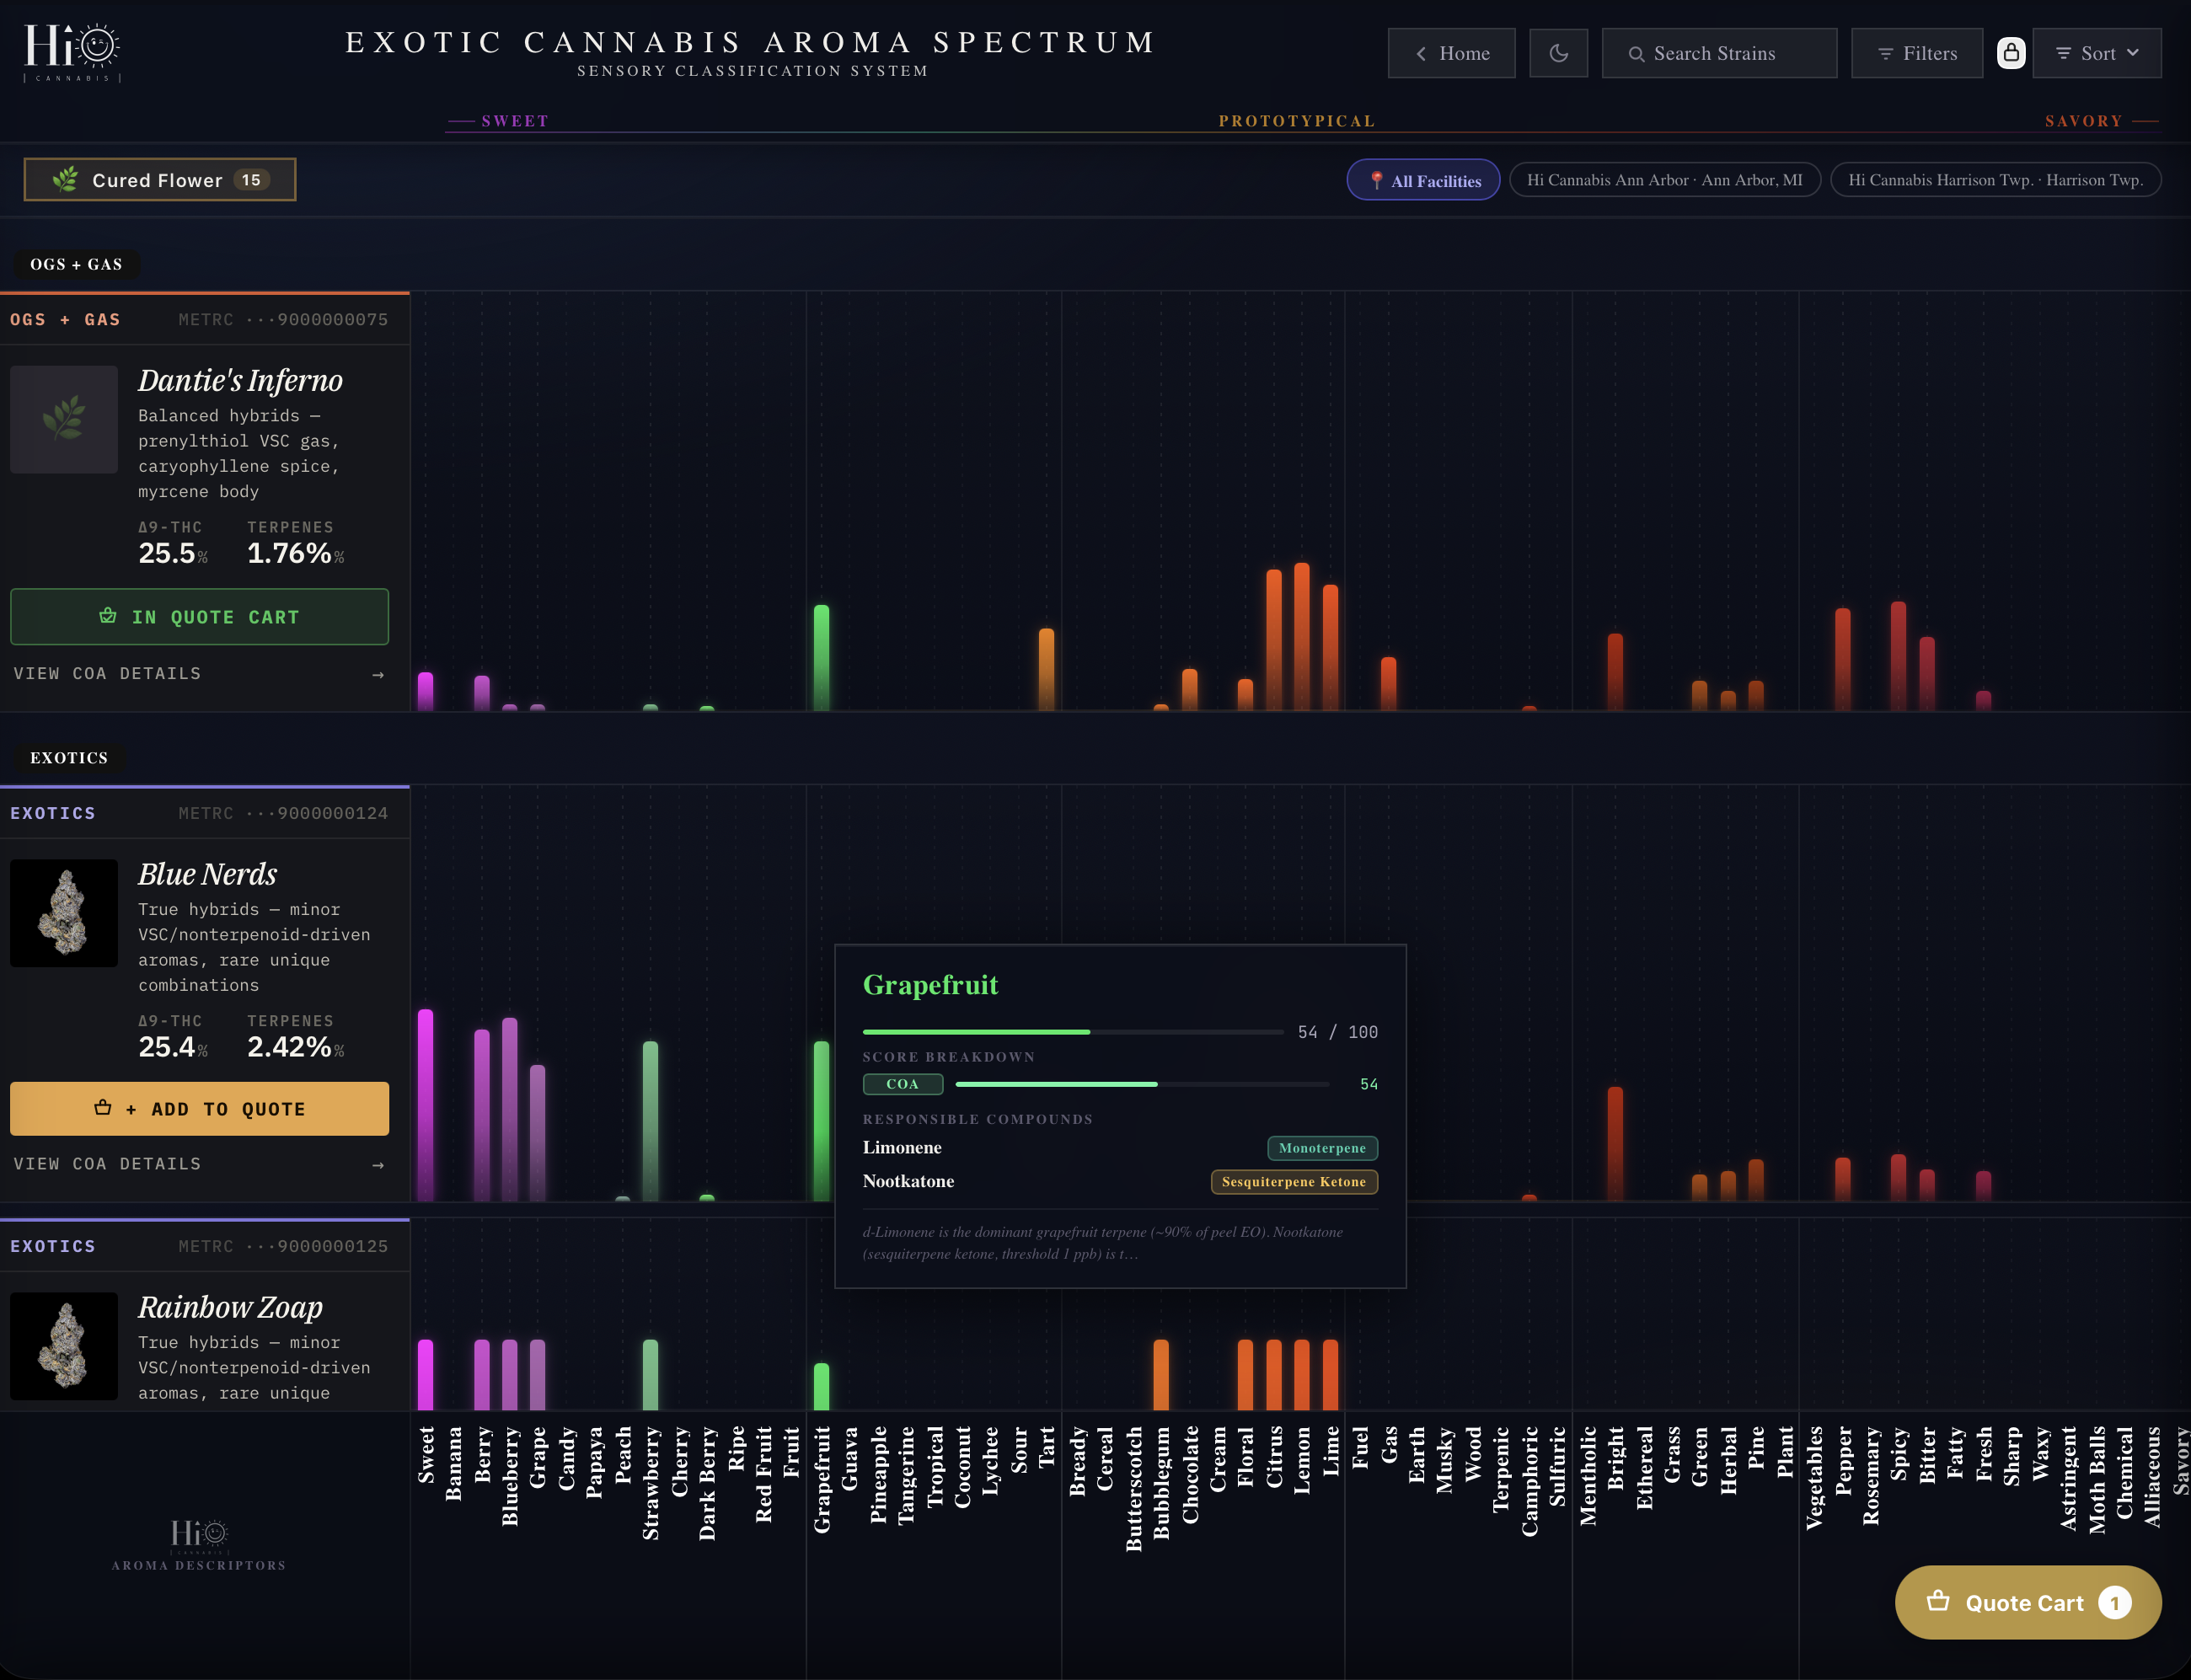Filter by Hi Cannabis Ann Arbor facility
Viewport: 2191px width, 1680px height.
(x=1664, y=180)
